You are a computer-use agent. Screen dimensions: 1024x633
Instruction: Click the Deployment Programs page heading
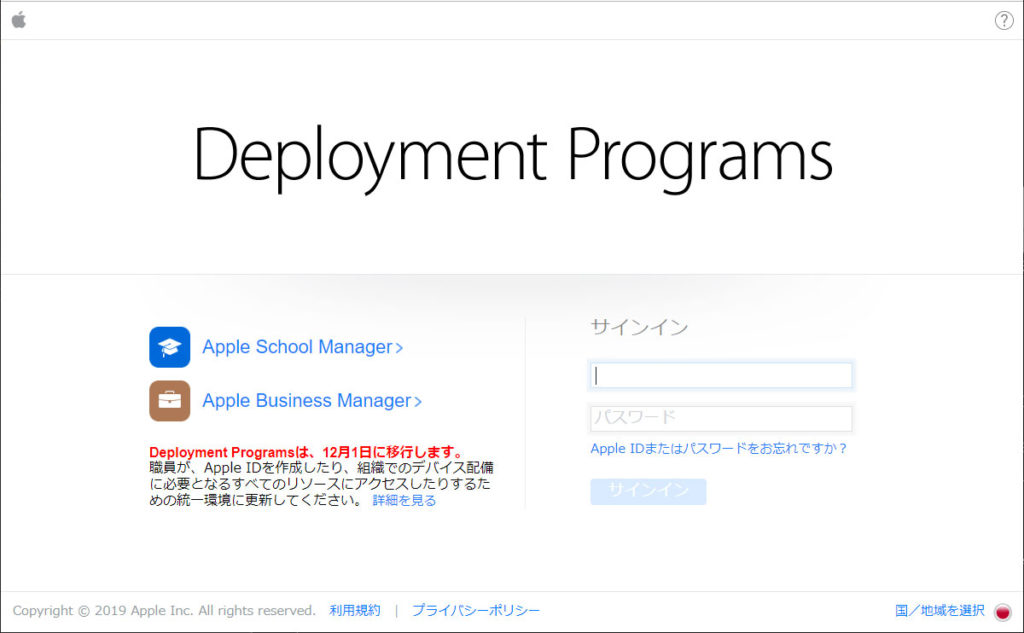point(512,155)
